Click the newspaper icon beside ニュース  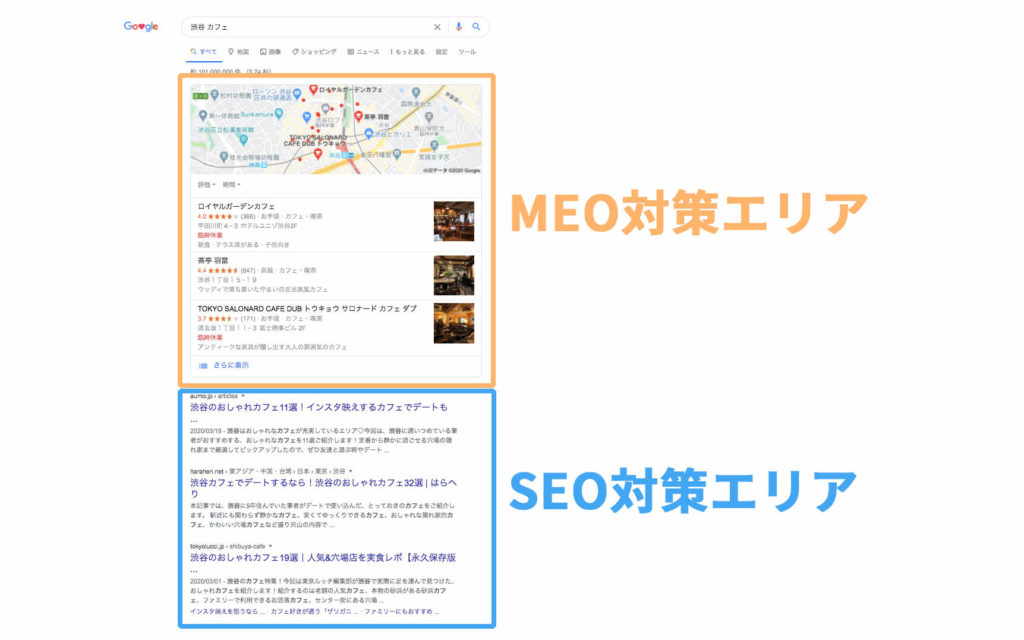tap(350, 51)
